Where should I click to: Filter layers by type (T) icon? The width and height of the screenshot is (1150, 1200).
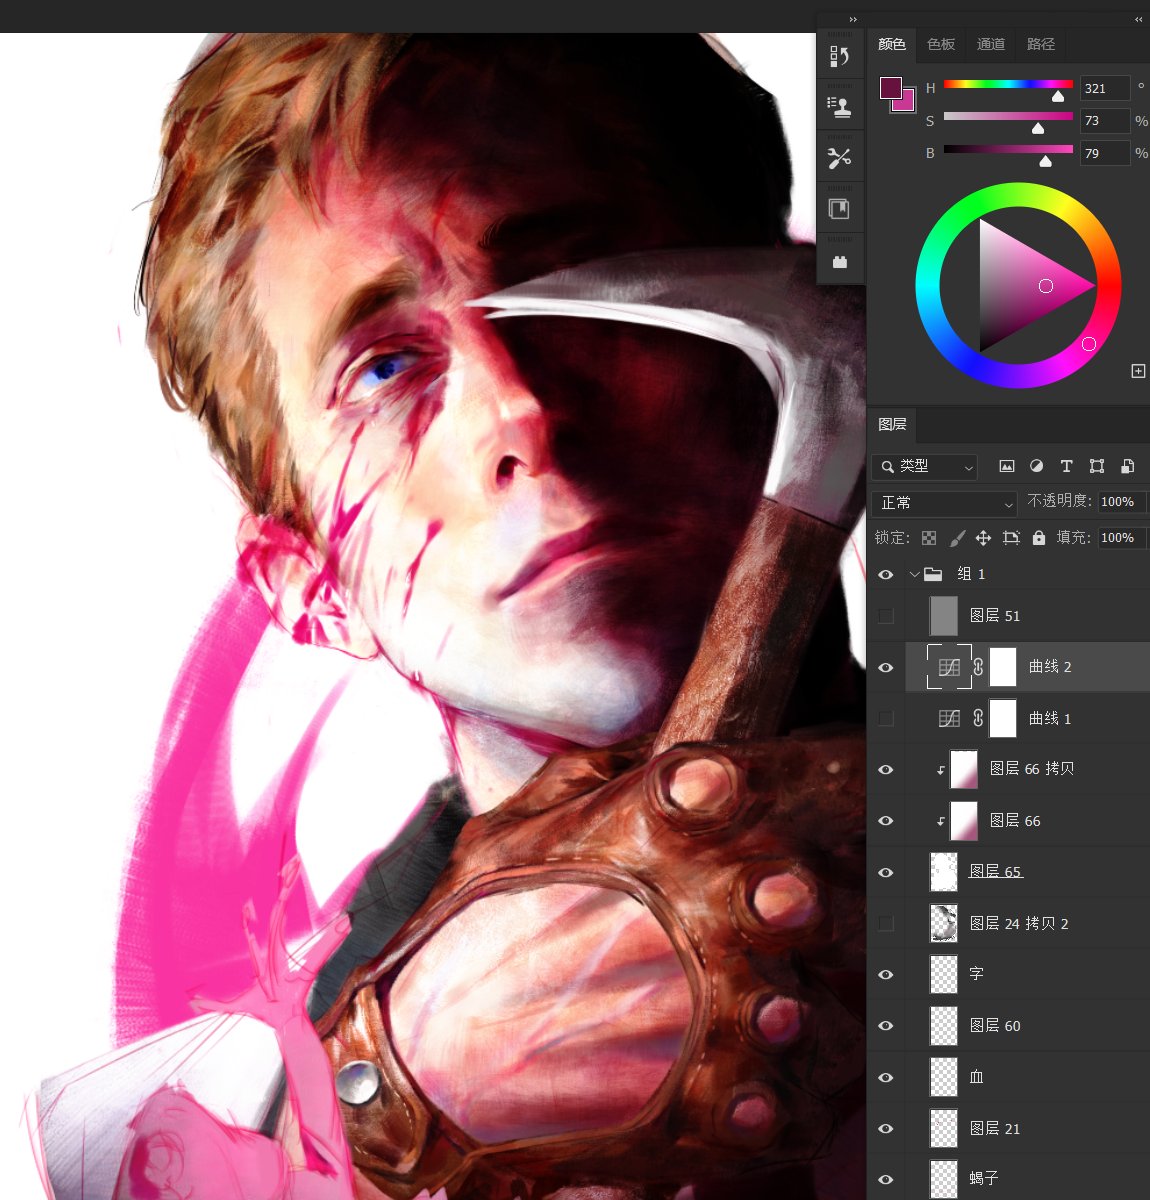coord(1067,466)
